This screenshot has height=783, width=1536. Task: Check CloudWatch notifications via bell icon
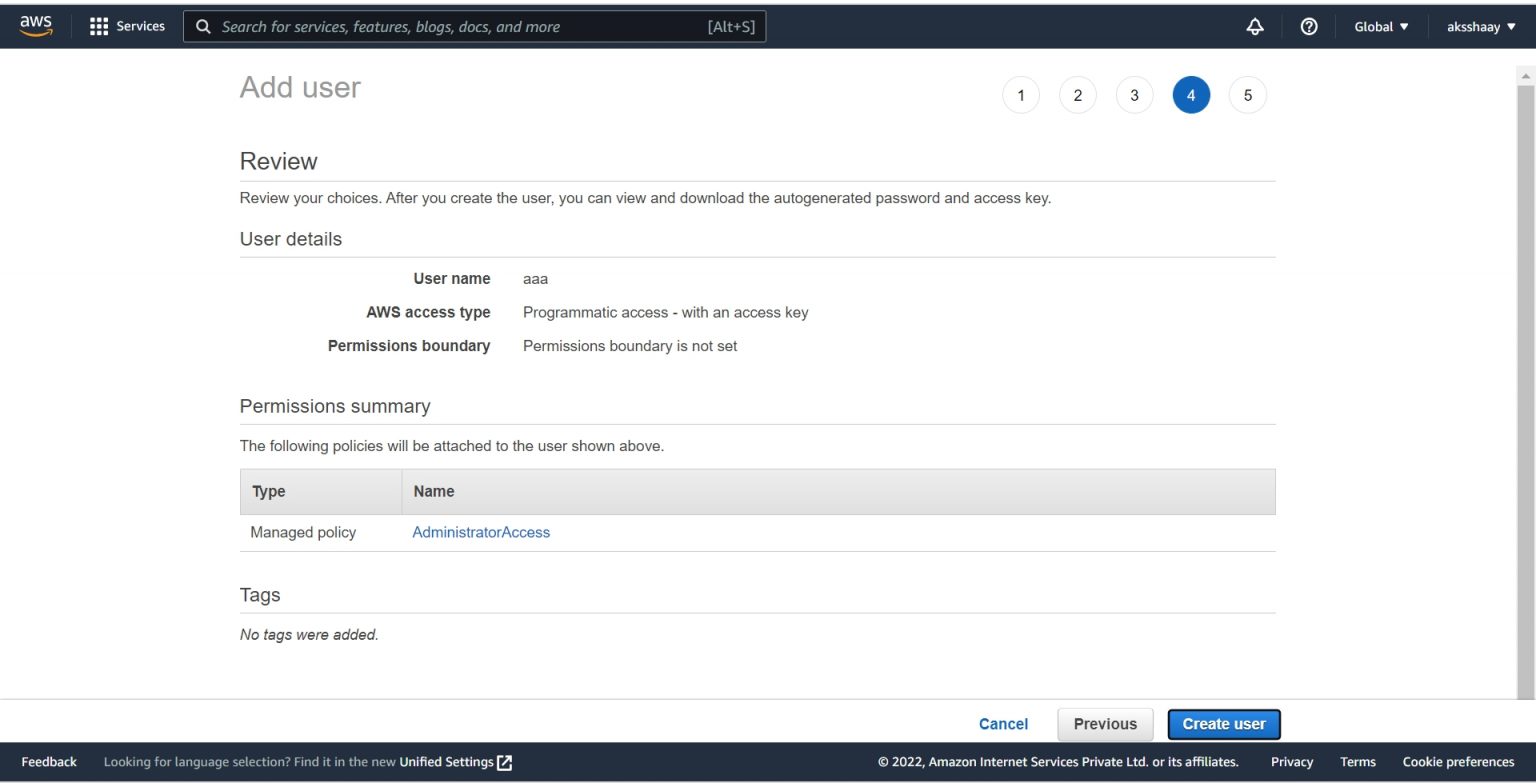[x=1256, y=26]
